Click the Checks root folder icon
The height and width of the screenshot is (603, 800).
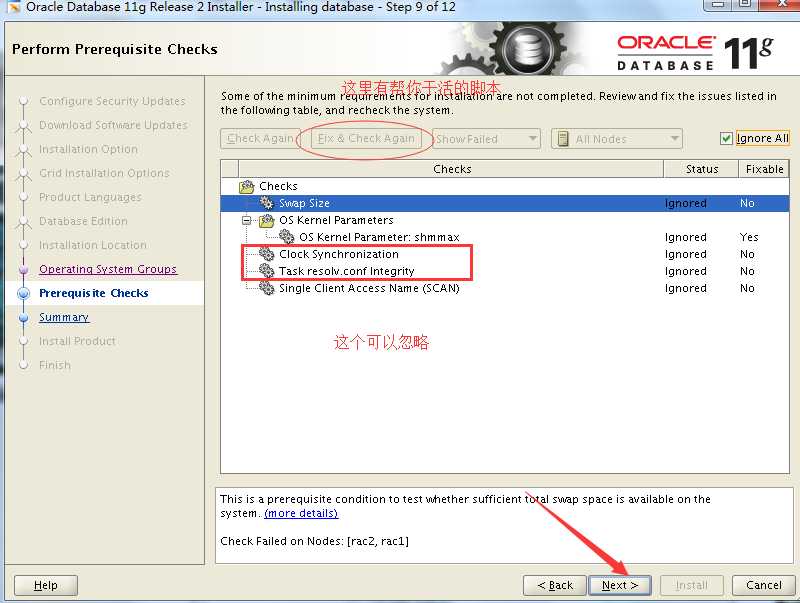click(247, 186)
